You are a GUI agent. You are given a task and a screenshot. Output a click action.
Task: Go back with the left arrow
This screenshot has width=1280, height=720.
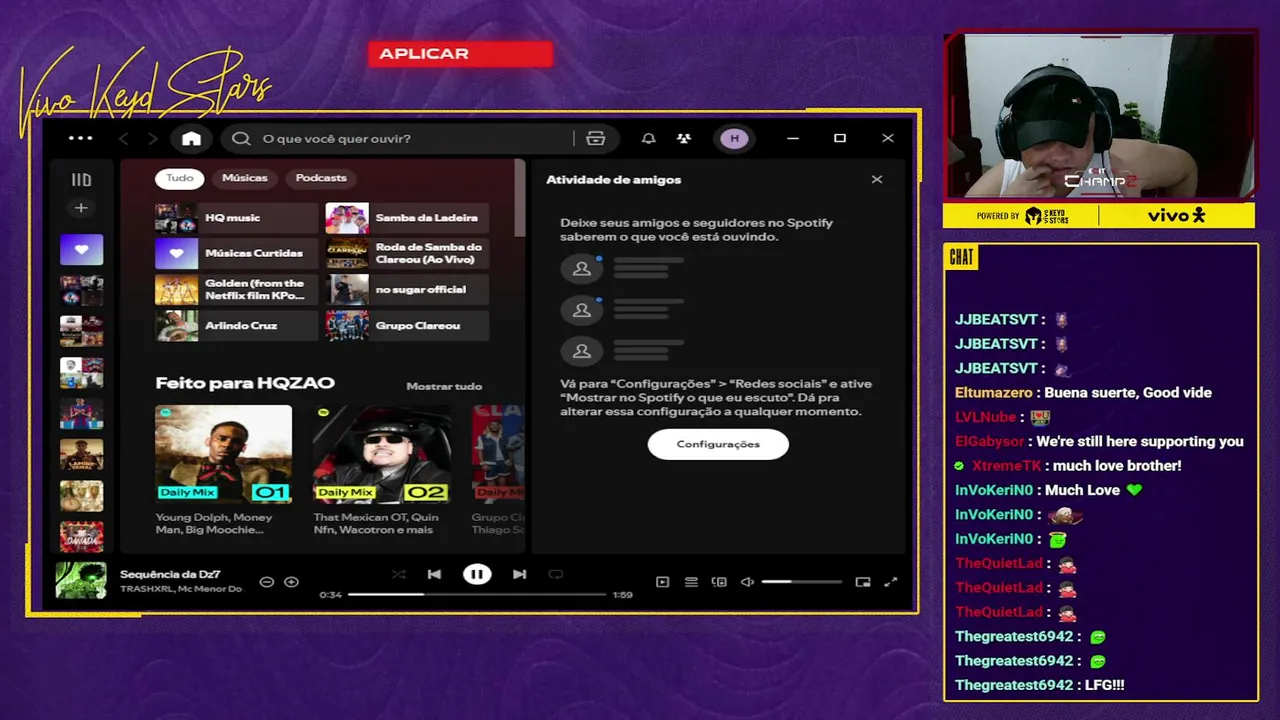click(x=124, y=138)
